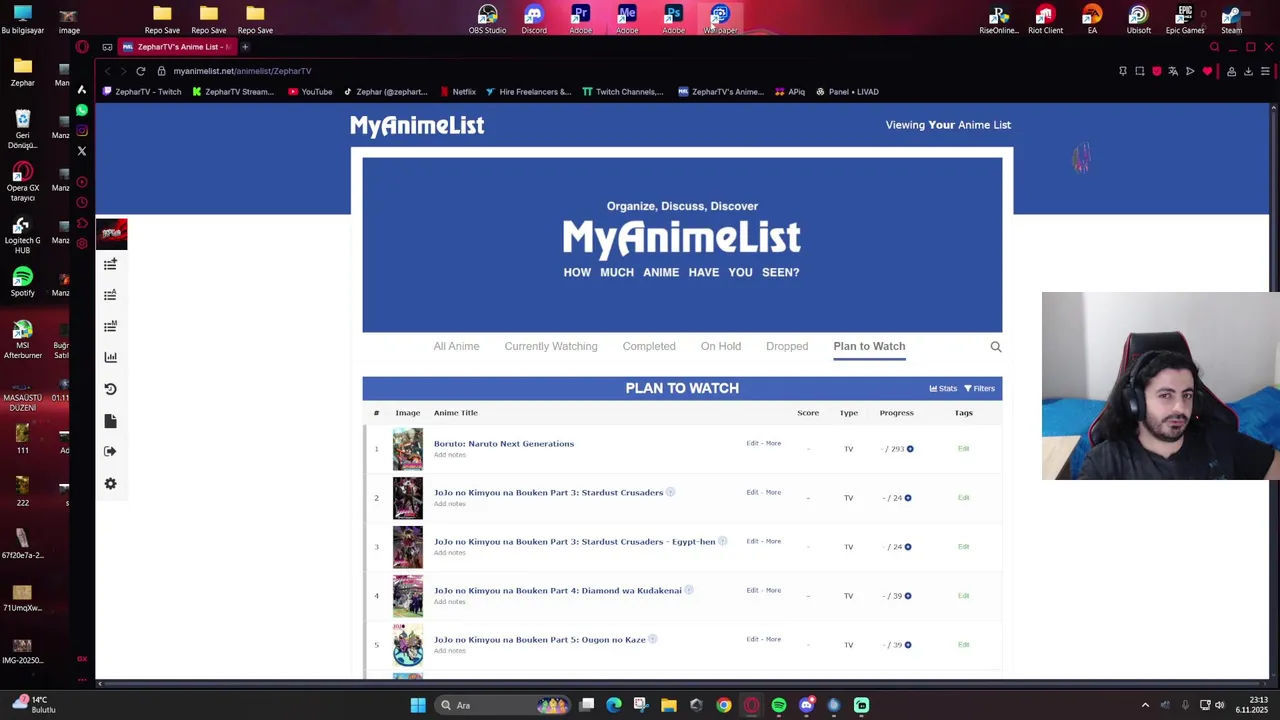The width and height of the screenshot is (1280, 720).
Task: Open the Opera snapshot tool icon
Action: [1139, 71]
